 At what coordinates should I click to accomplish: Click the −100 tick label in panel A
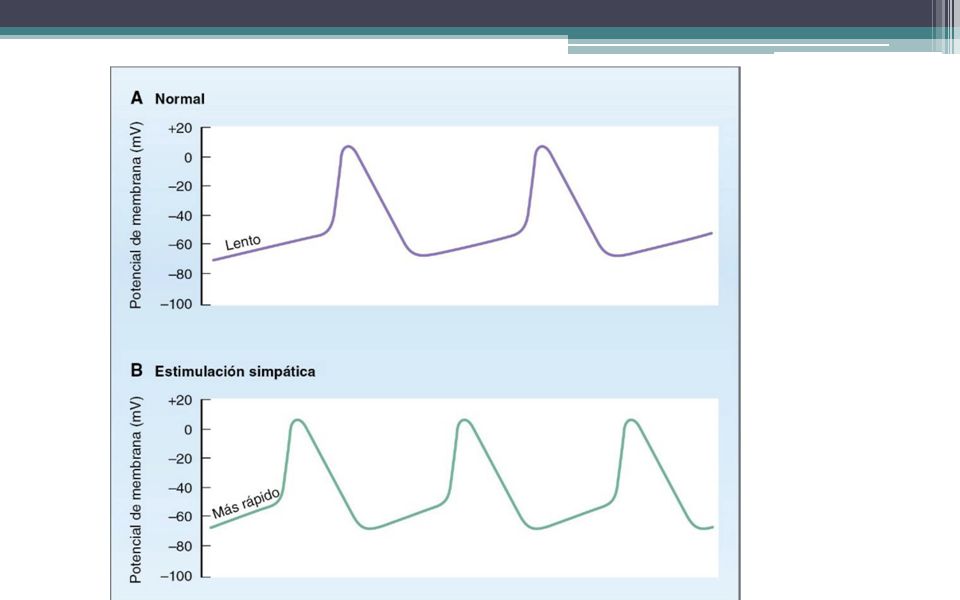point(176,304)
